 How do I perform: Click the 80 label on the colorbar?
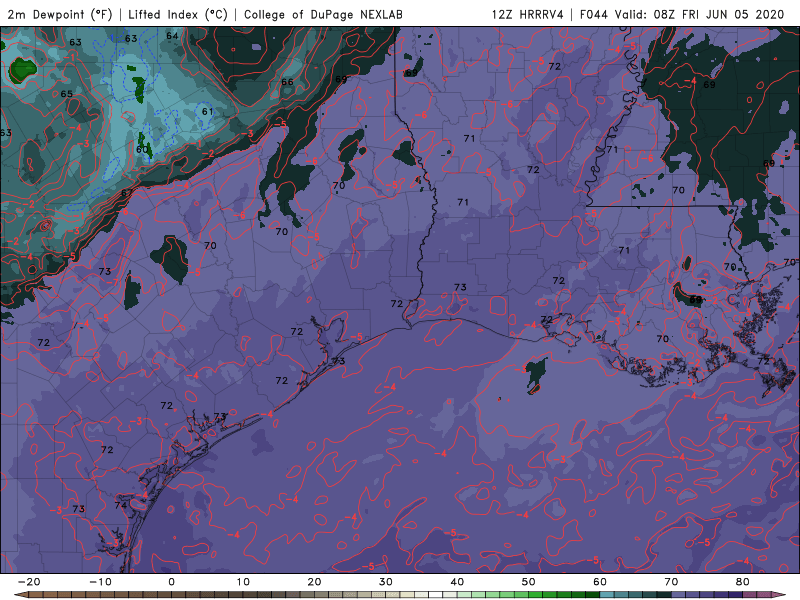tap(743, 582)
